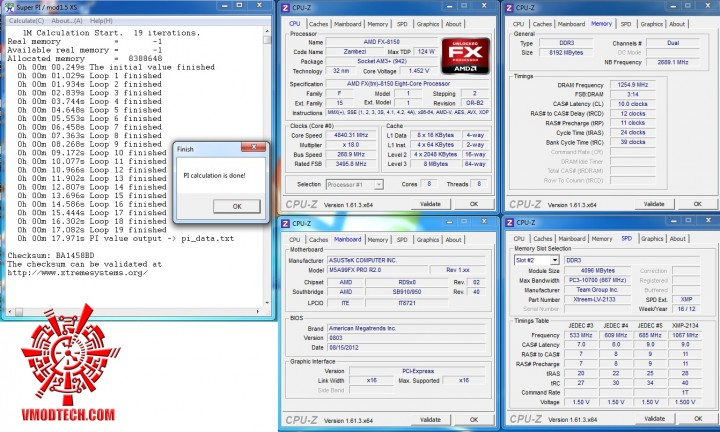This screenshot has height=432, width=720.
Task: Click Part Number Xtreem-LV-2133 field
Action: (x=597, y=299)
